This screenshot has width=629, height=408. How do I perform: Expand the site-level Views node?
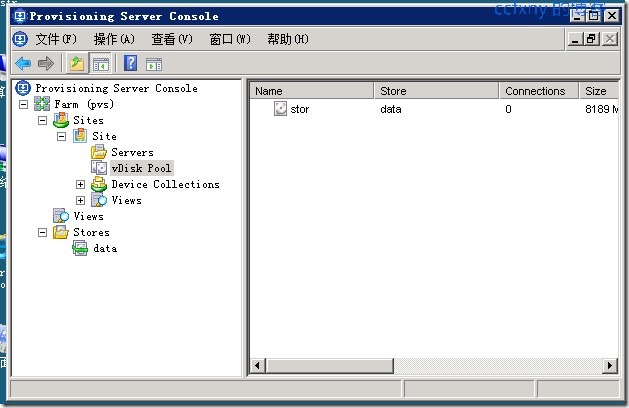coord(81,200)
